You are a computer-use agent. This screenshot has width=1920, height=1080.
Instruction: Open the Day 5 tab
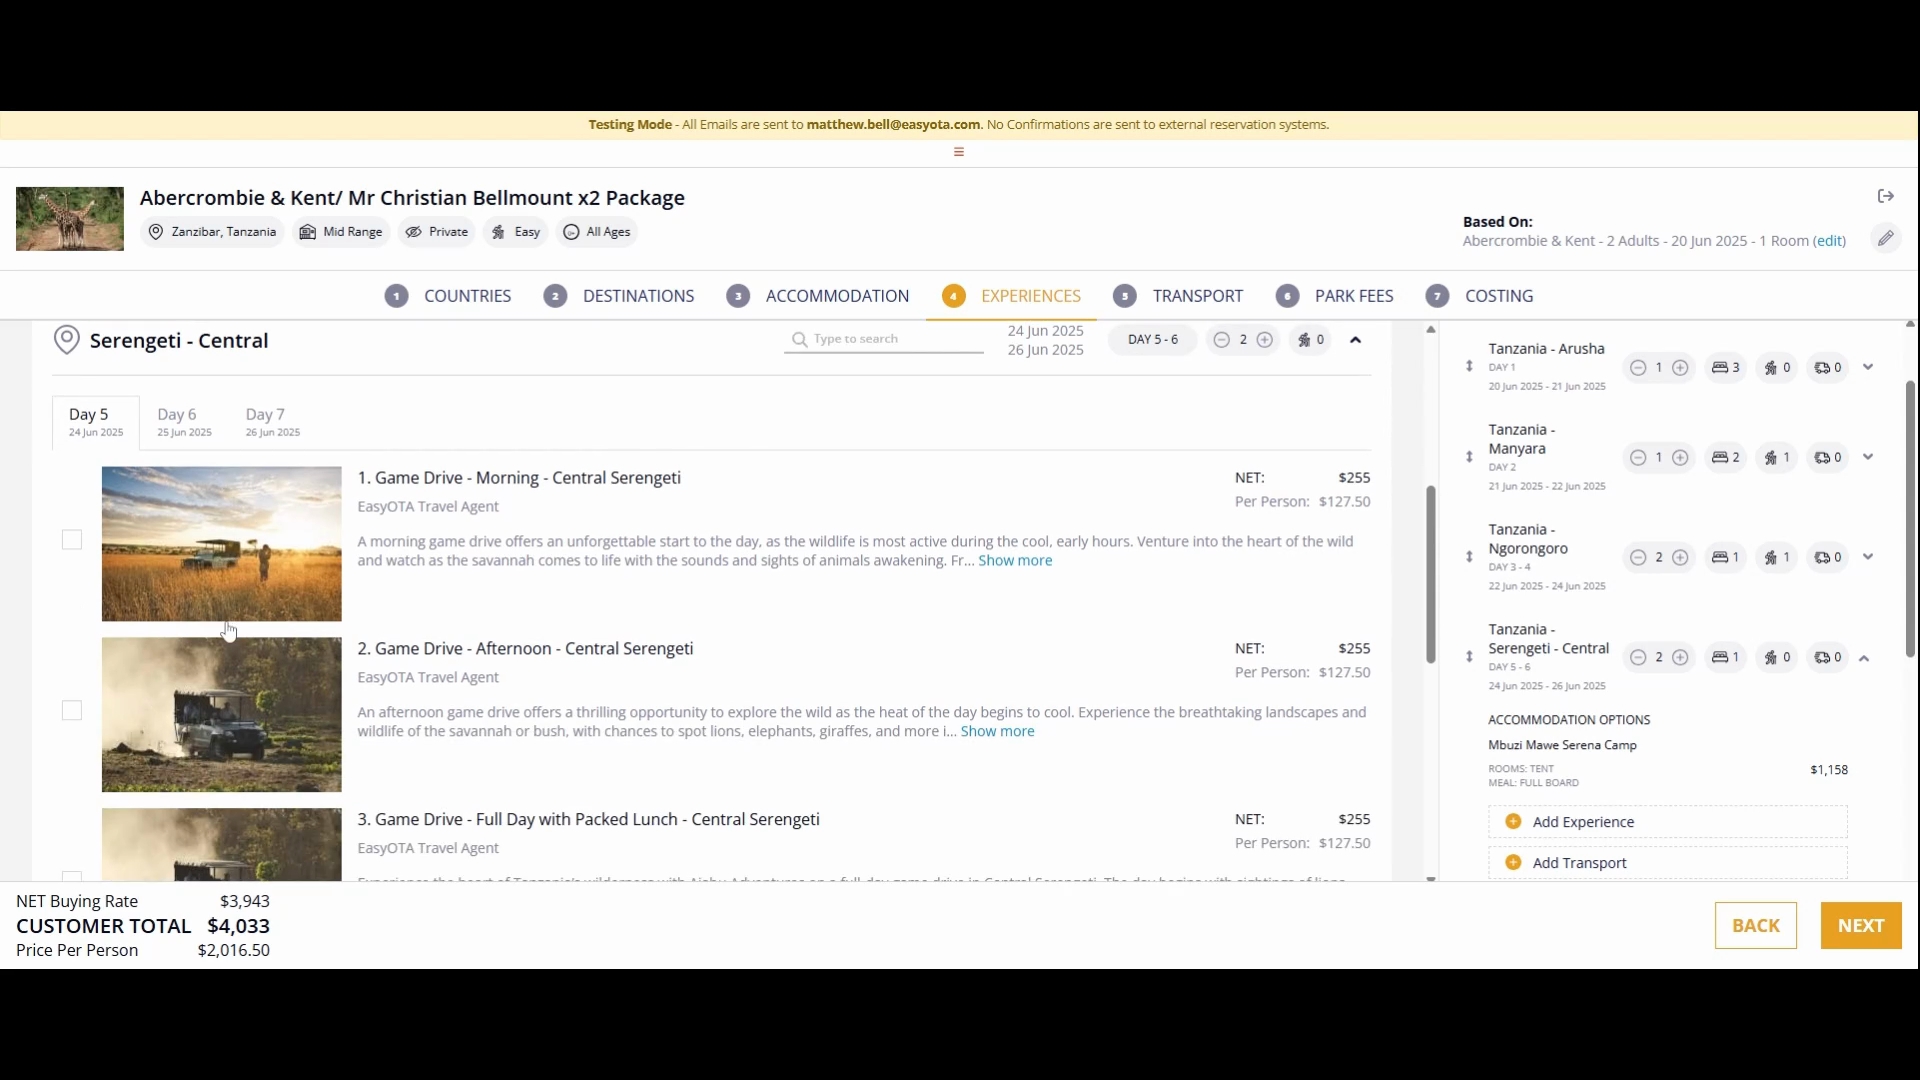point(96,422)
